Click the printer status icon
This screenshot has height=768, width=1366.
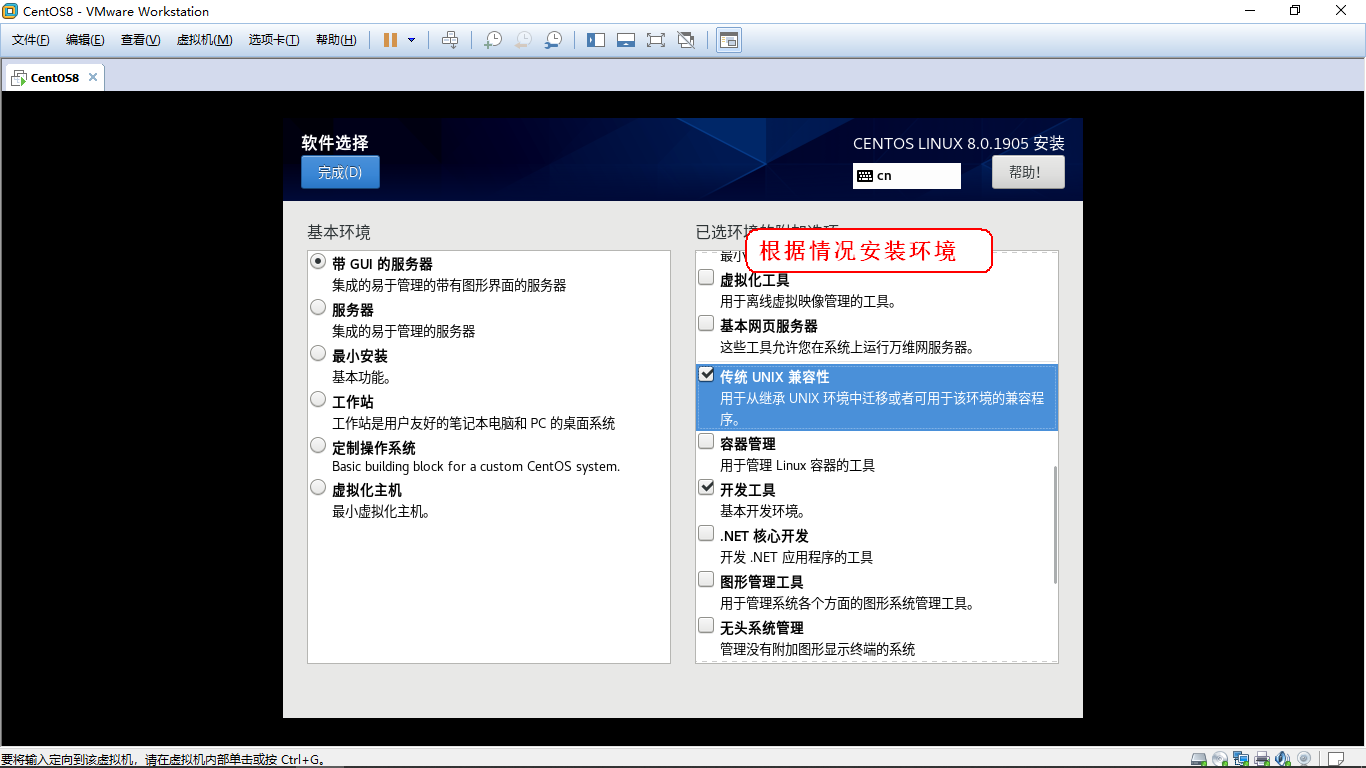click(x=1262, y=759)
